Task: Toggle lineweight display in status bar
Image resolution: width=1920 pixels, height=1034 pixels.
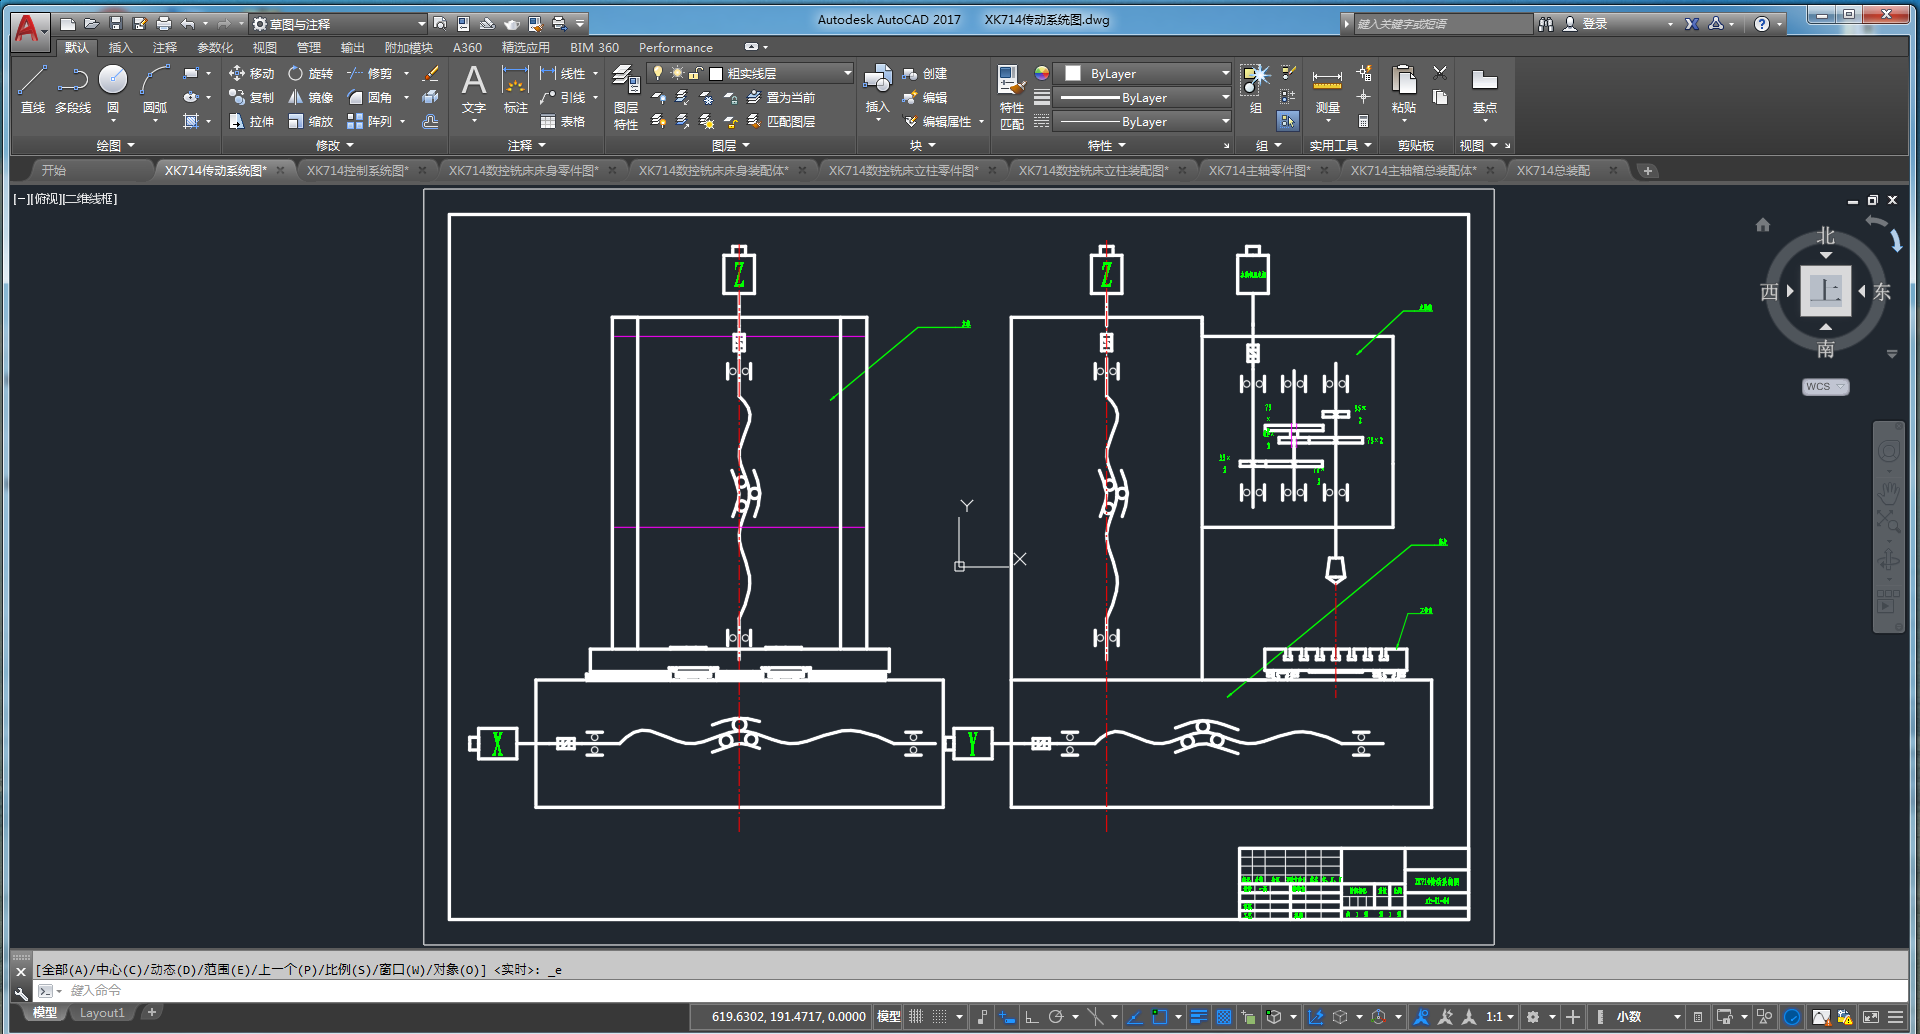Action: pyautogui.click(x=1199, y=1017)
